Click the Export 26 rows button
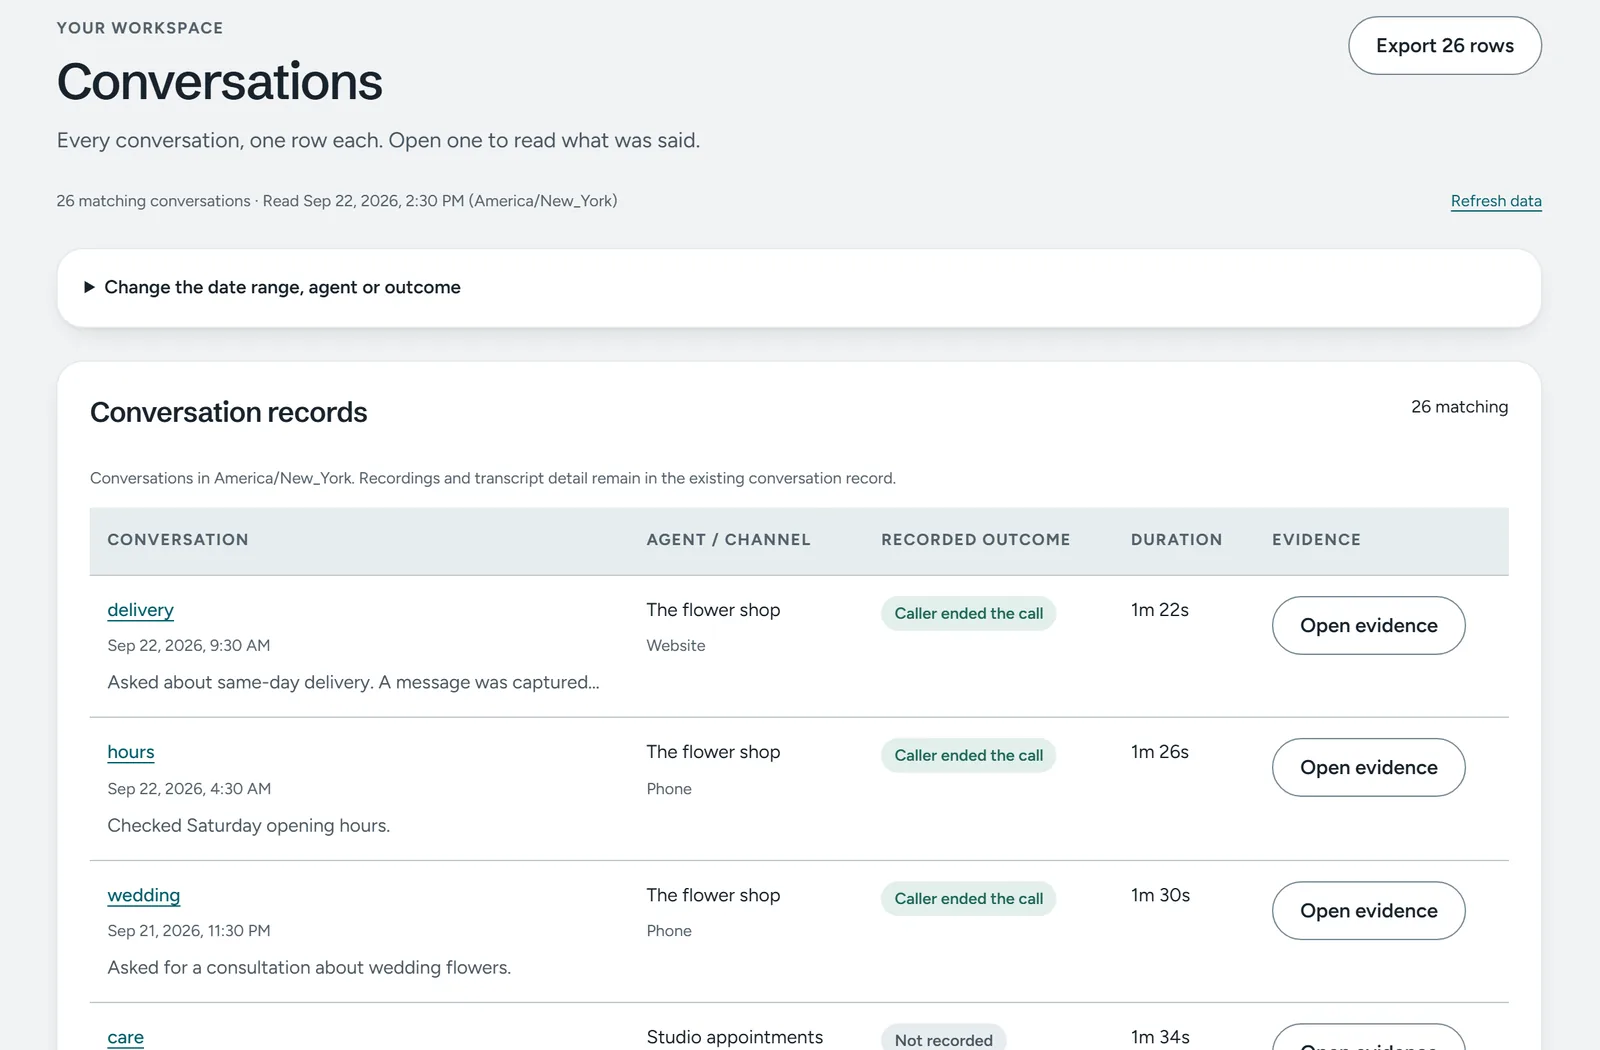 click(x=1445, y=45)
